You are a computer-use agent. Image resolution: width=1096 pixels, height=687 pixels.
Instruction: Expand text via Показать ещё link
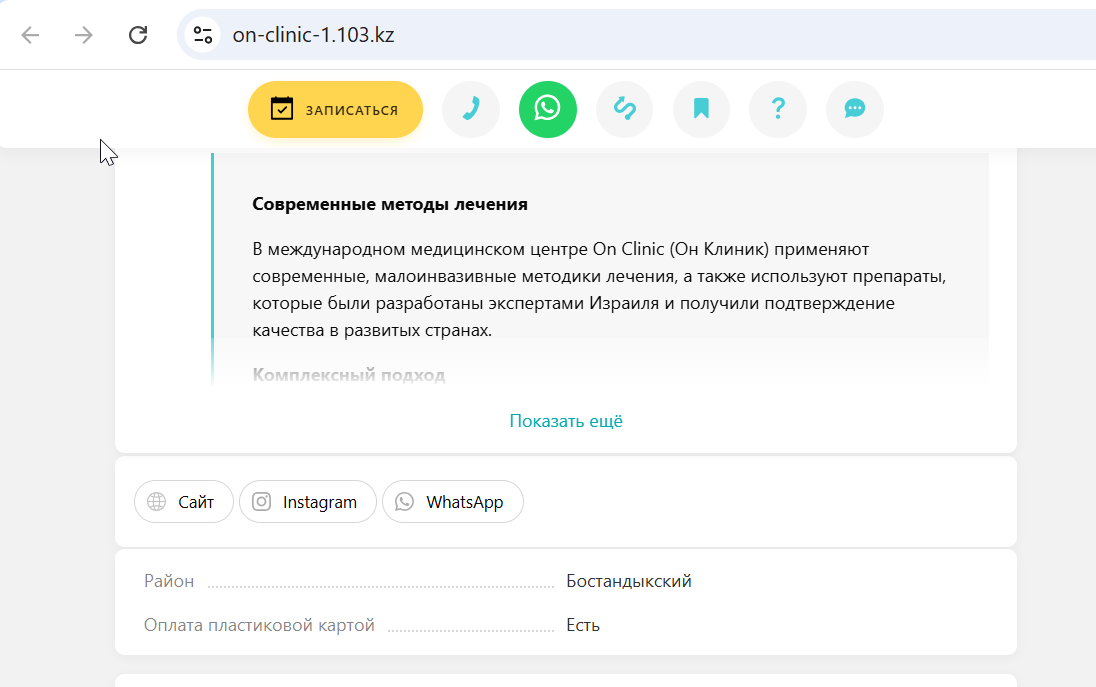[x=566, y=421]
